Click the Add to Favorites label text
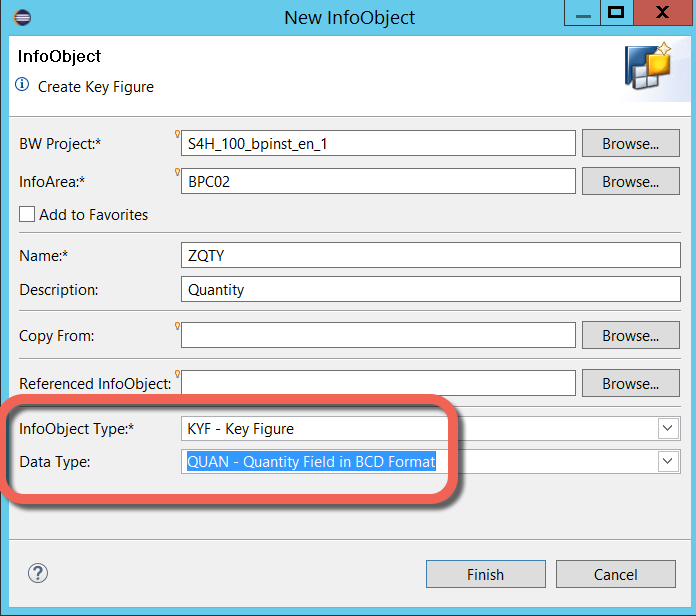Image resolution: width=696 pixels, height=616 pixels. coord(94,215)
